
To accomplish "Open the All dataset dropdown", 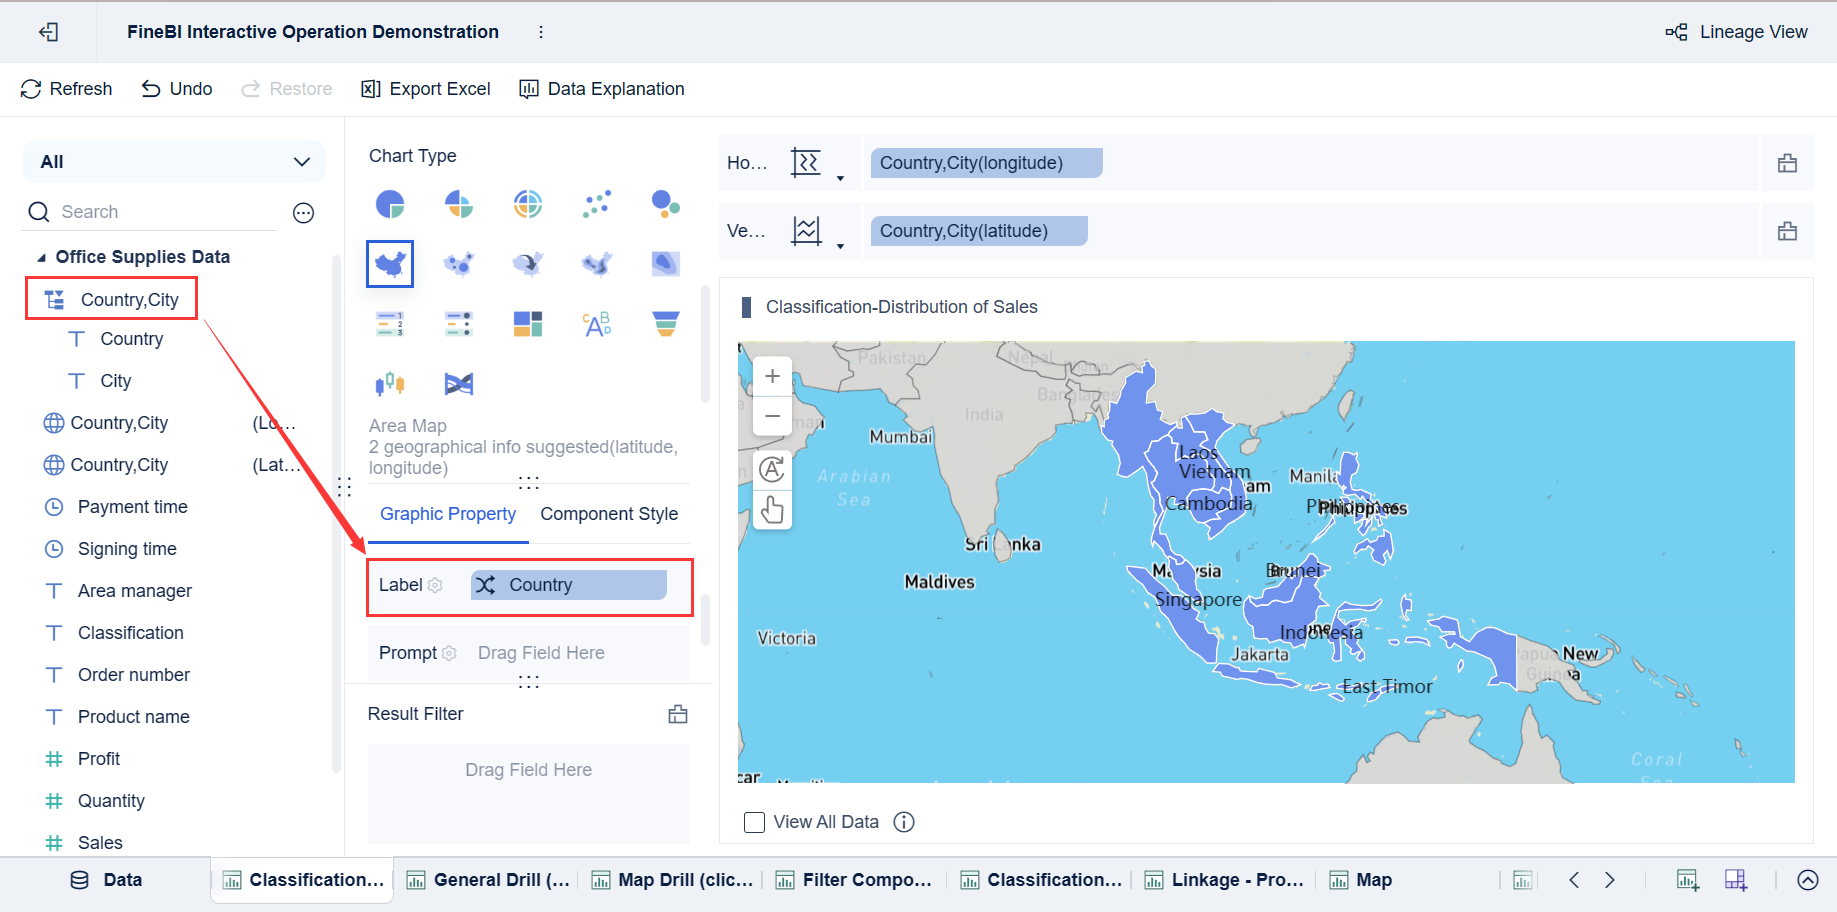I will (174, 162).
